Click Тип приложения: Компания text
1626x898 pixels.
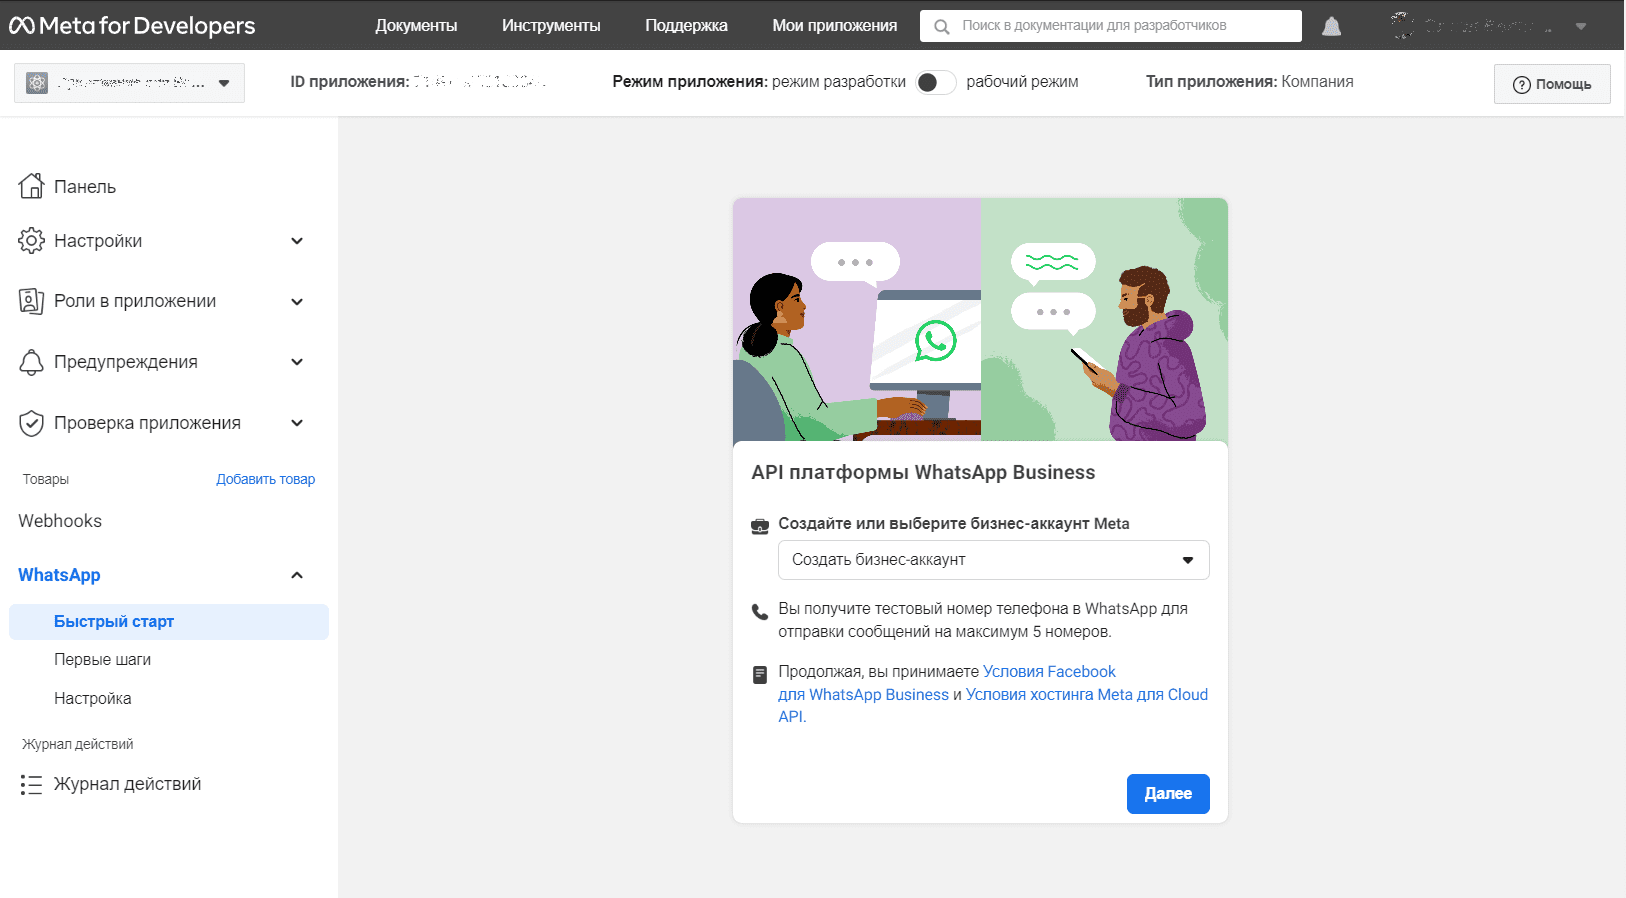coord(1249,82)
